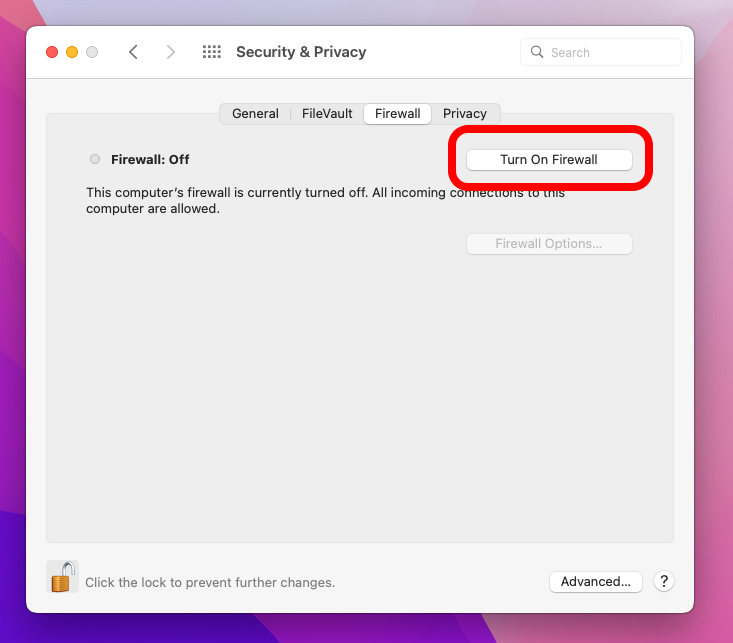Zoom the window with the gray button
Screen dimensions: 733x643
[x=92, y=52]
